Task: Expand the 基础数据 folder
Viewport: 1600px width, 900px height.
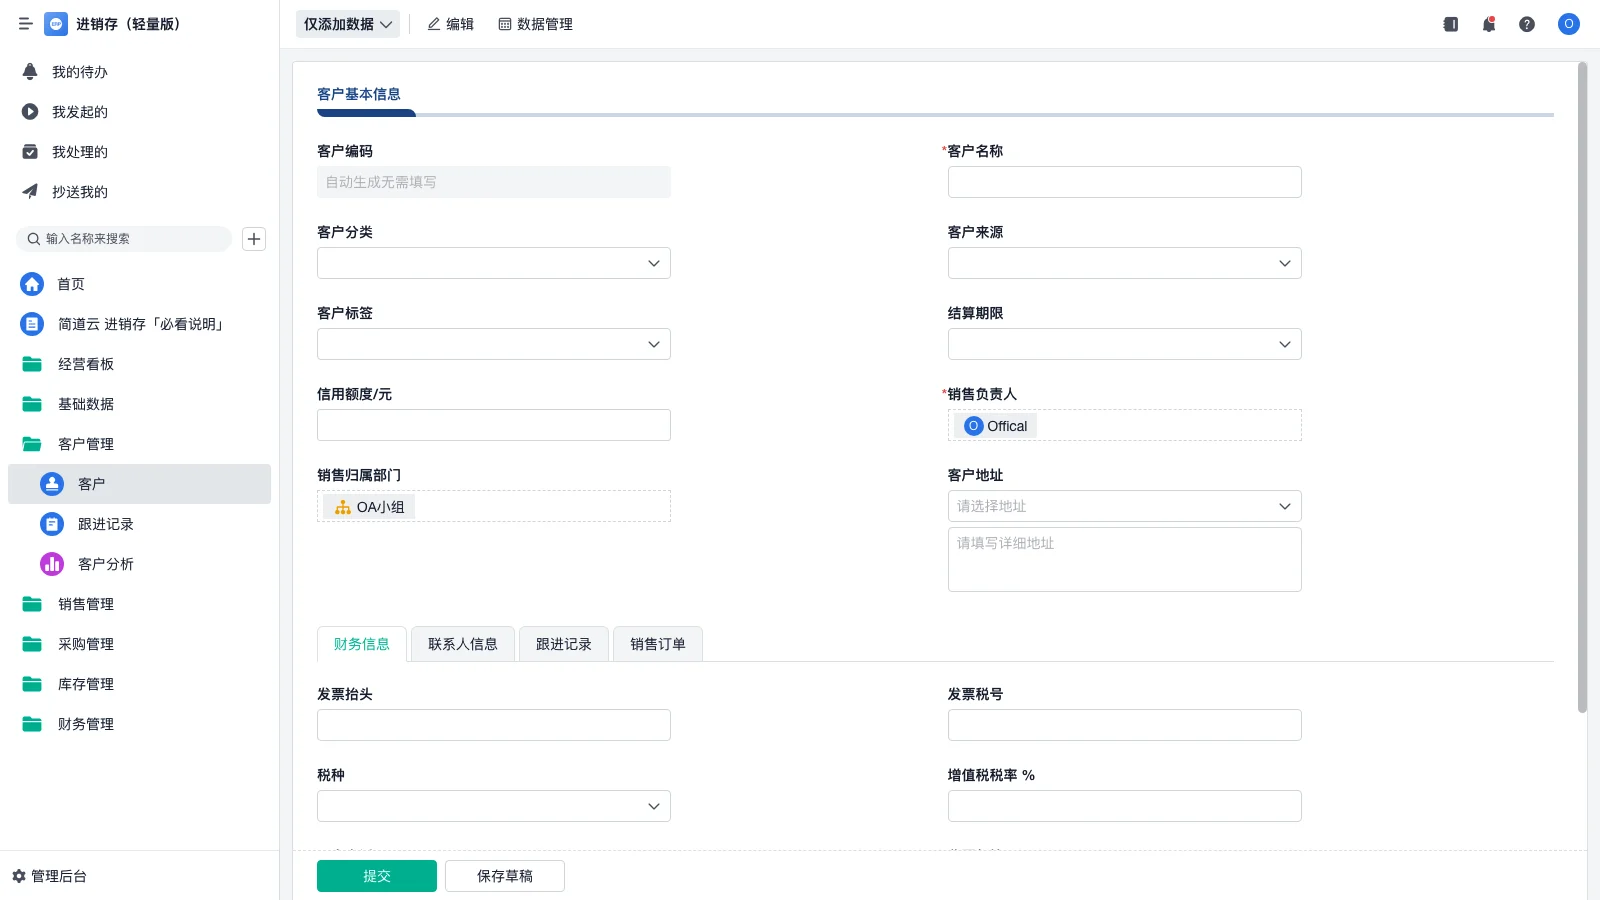Action: (x=139, y=404)
